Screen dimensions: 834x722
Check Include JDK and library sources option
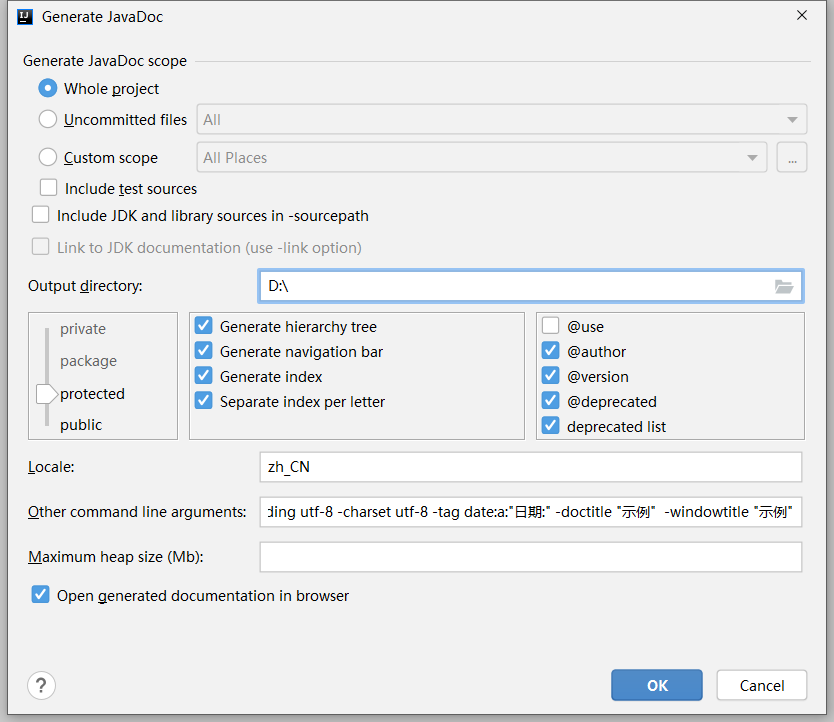pyautogui.click(x=40, y=214)
